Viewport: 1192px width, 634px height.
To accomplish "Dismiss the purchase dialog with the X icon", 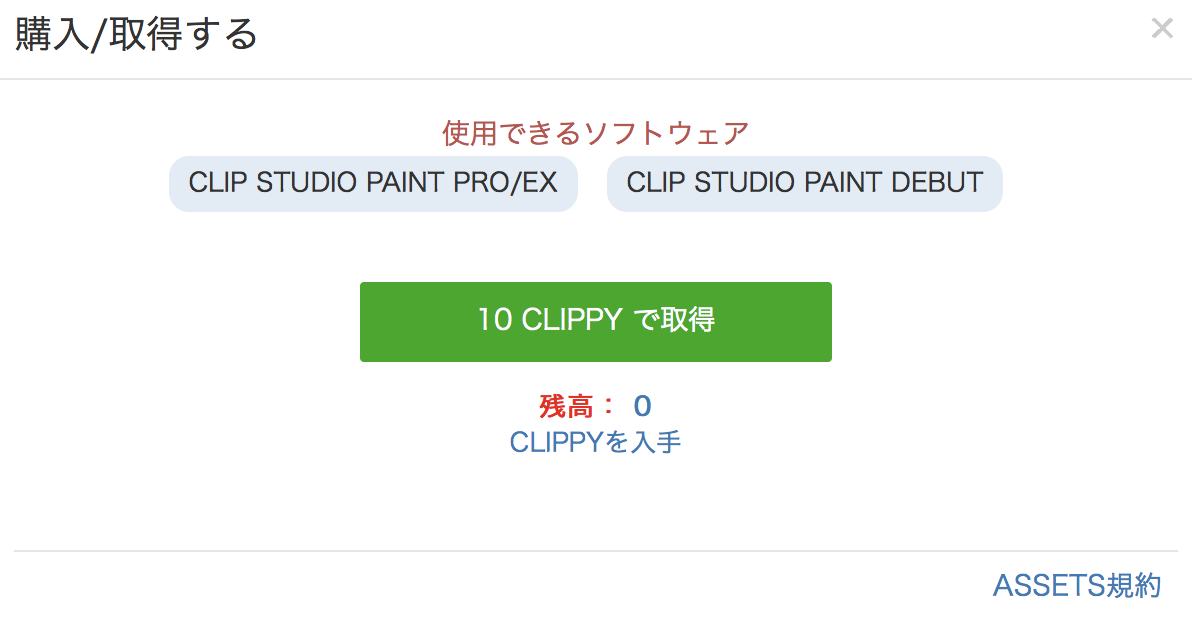I will 1161,29.
